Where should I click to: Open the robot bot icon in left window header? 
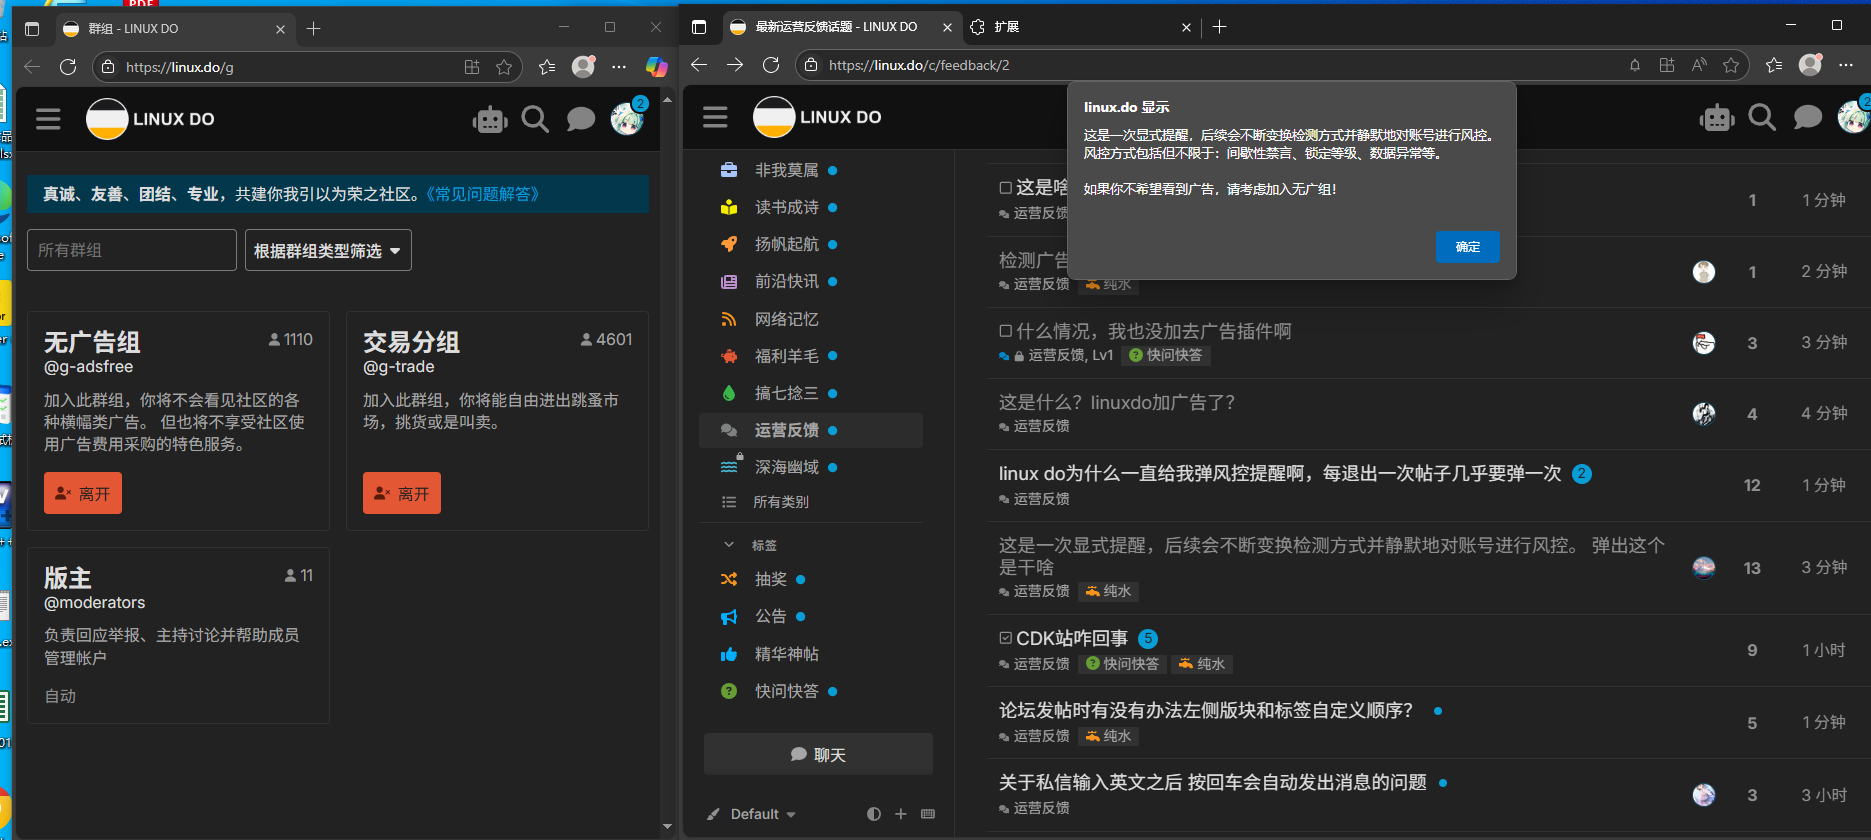(490, 120)
